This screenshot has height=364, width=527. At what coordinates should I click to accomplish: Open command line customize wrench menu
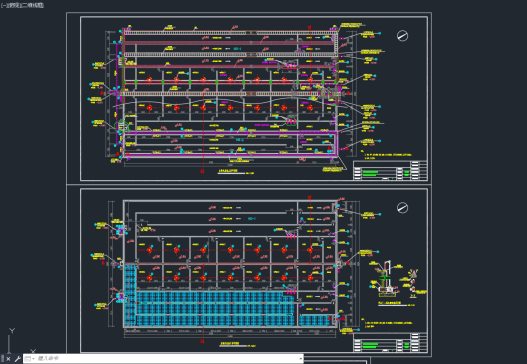pos(17,359)
